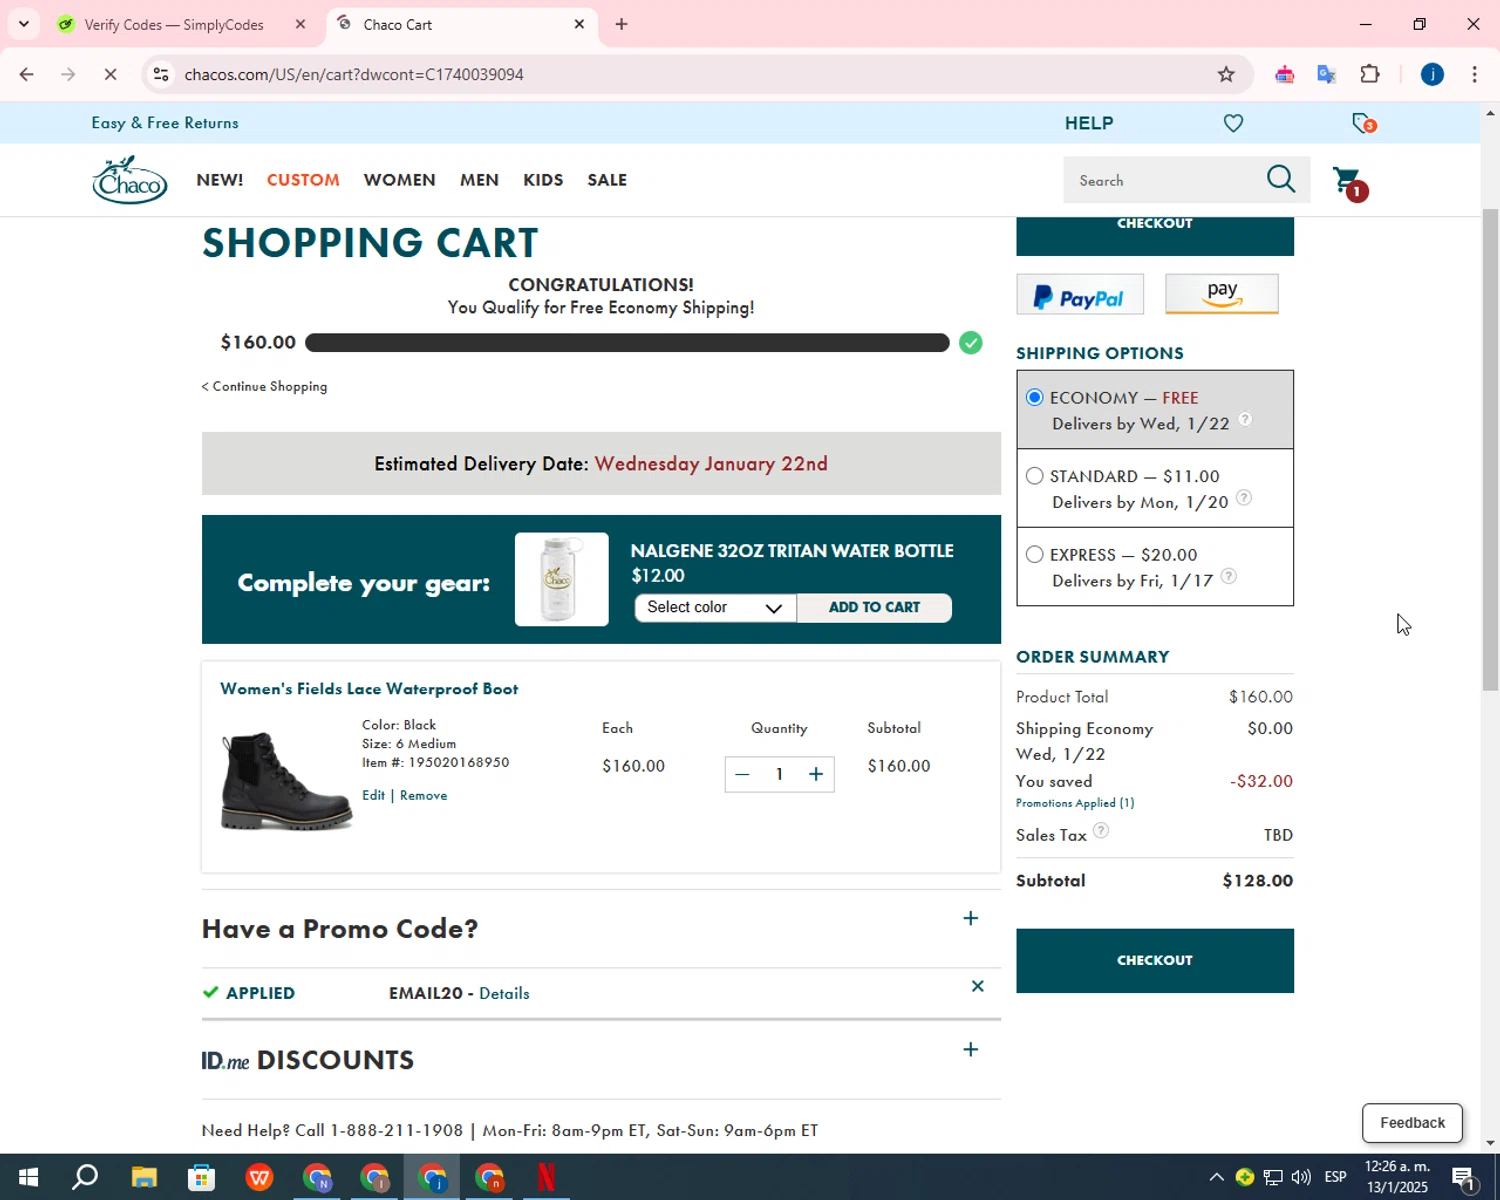Image resolution: width=1500 pixels, height=1200 pixels.
Task: Select Express $20.00 shipping option
Action: click(x=1035, y=554)
